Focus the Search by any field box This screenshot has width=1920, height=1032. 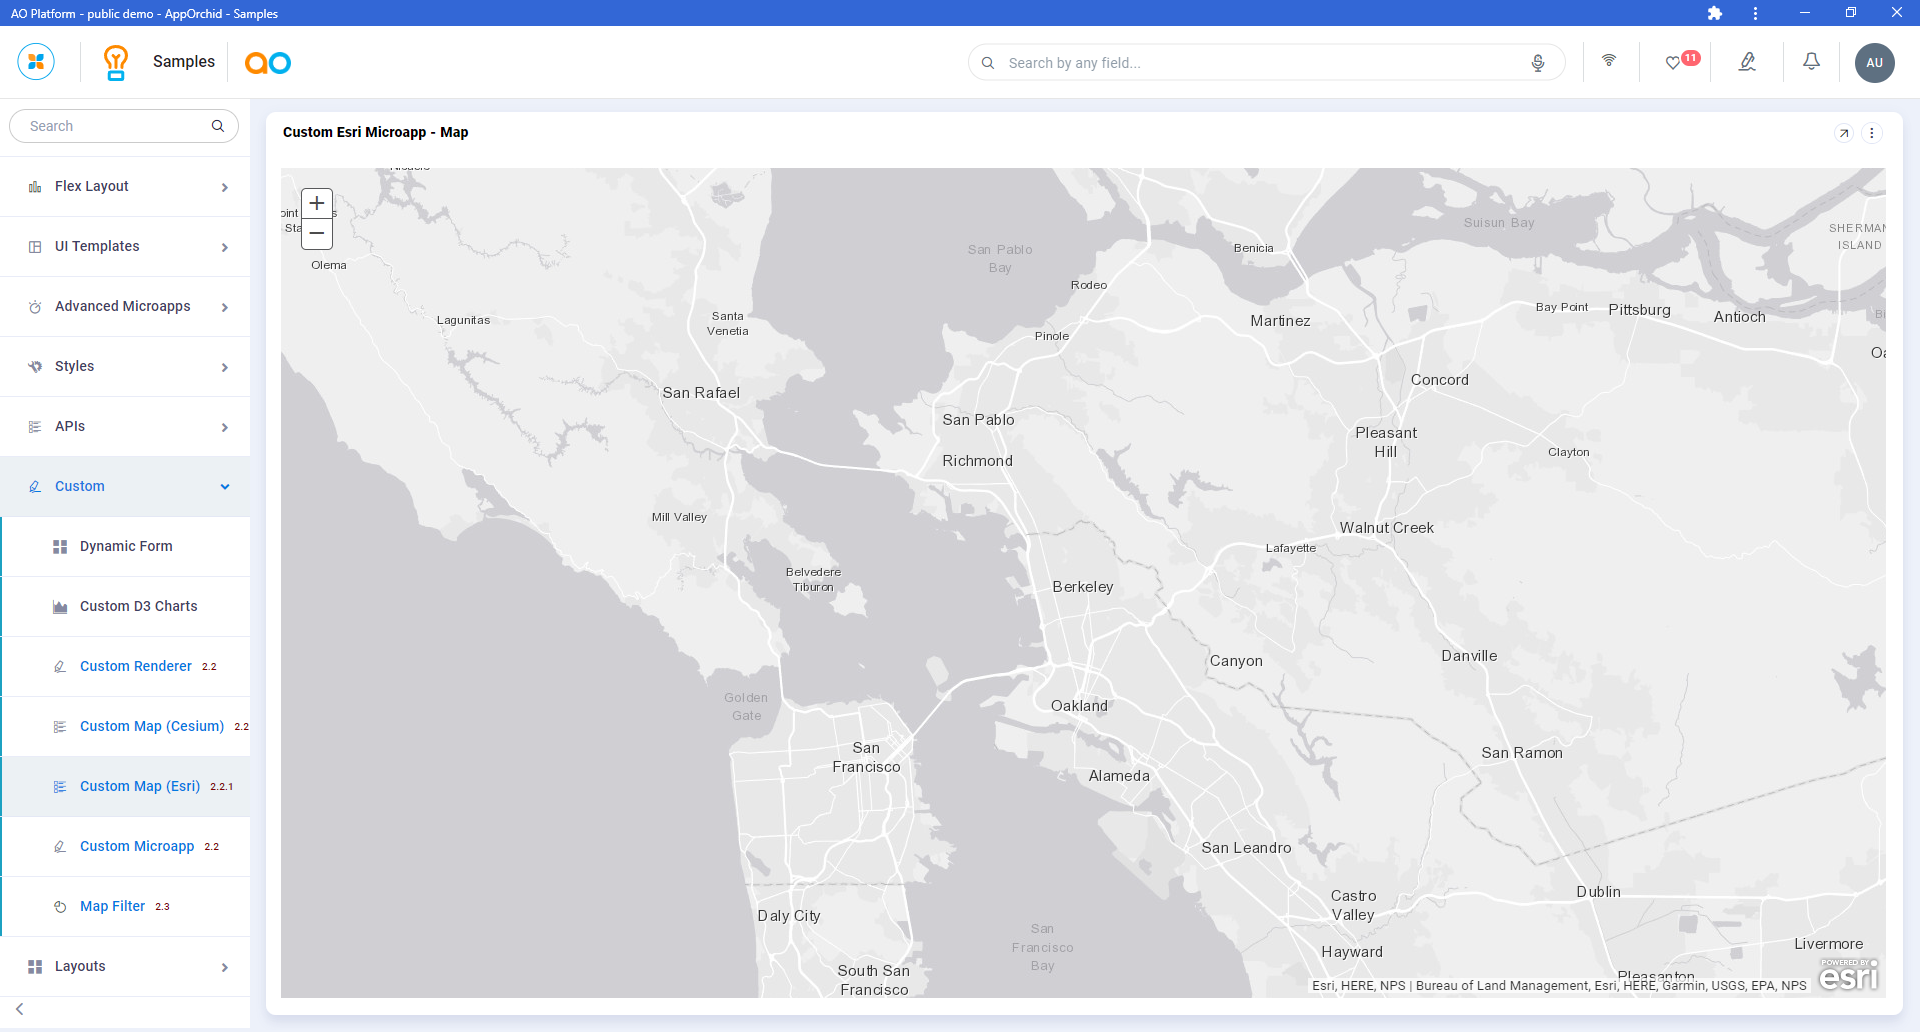[1260, 63]
